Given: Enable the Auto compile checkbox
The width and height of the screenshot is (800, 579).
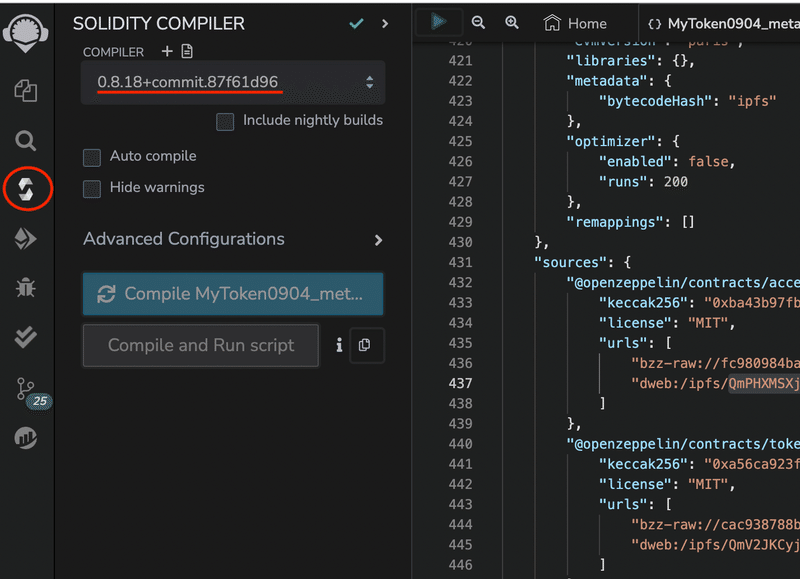Looking at the screenshot, I should pos(92,157).
